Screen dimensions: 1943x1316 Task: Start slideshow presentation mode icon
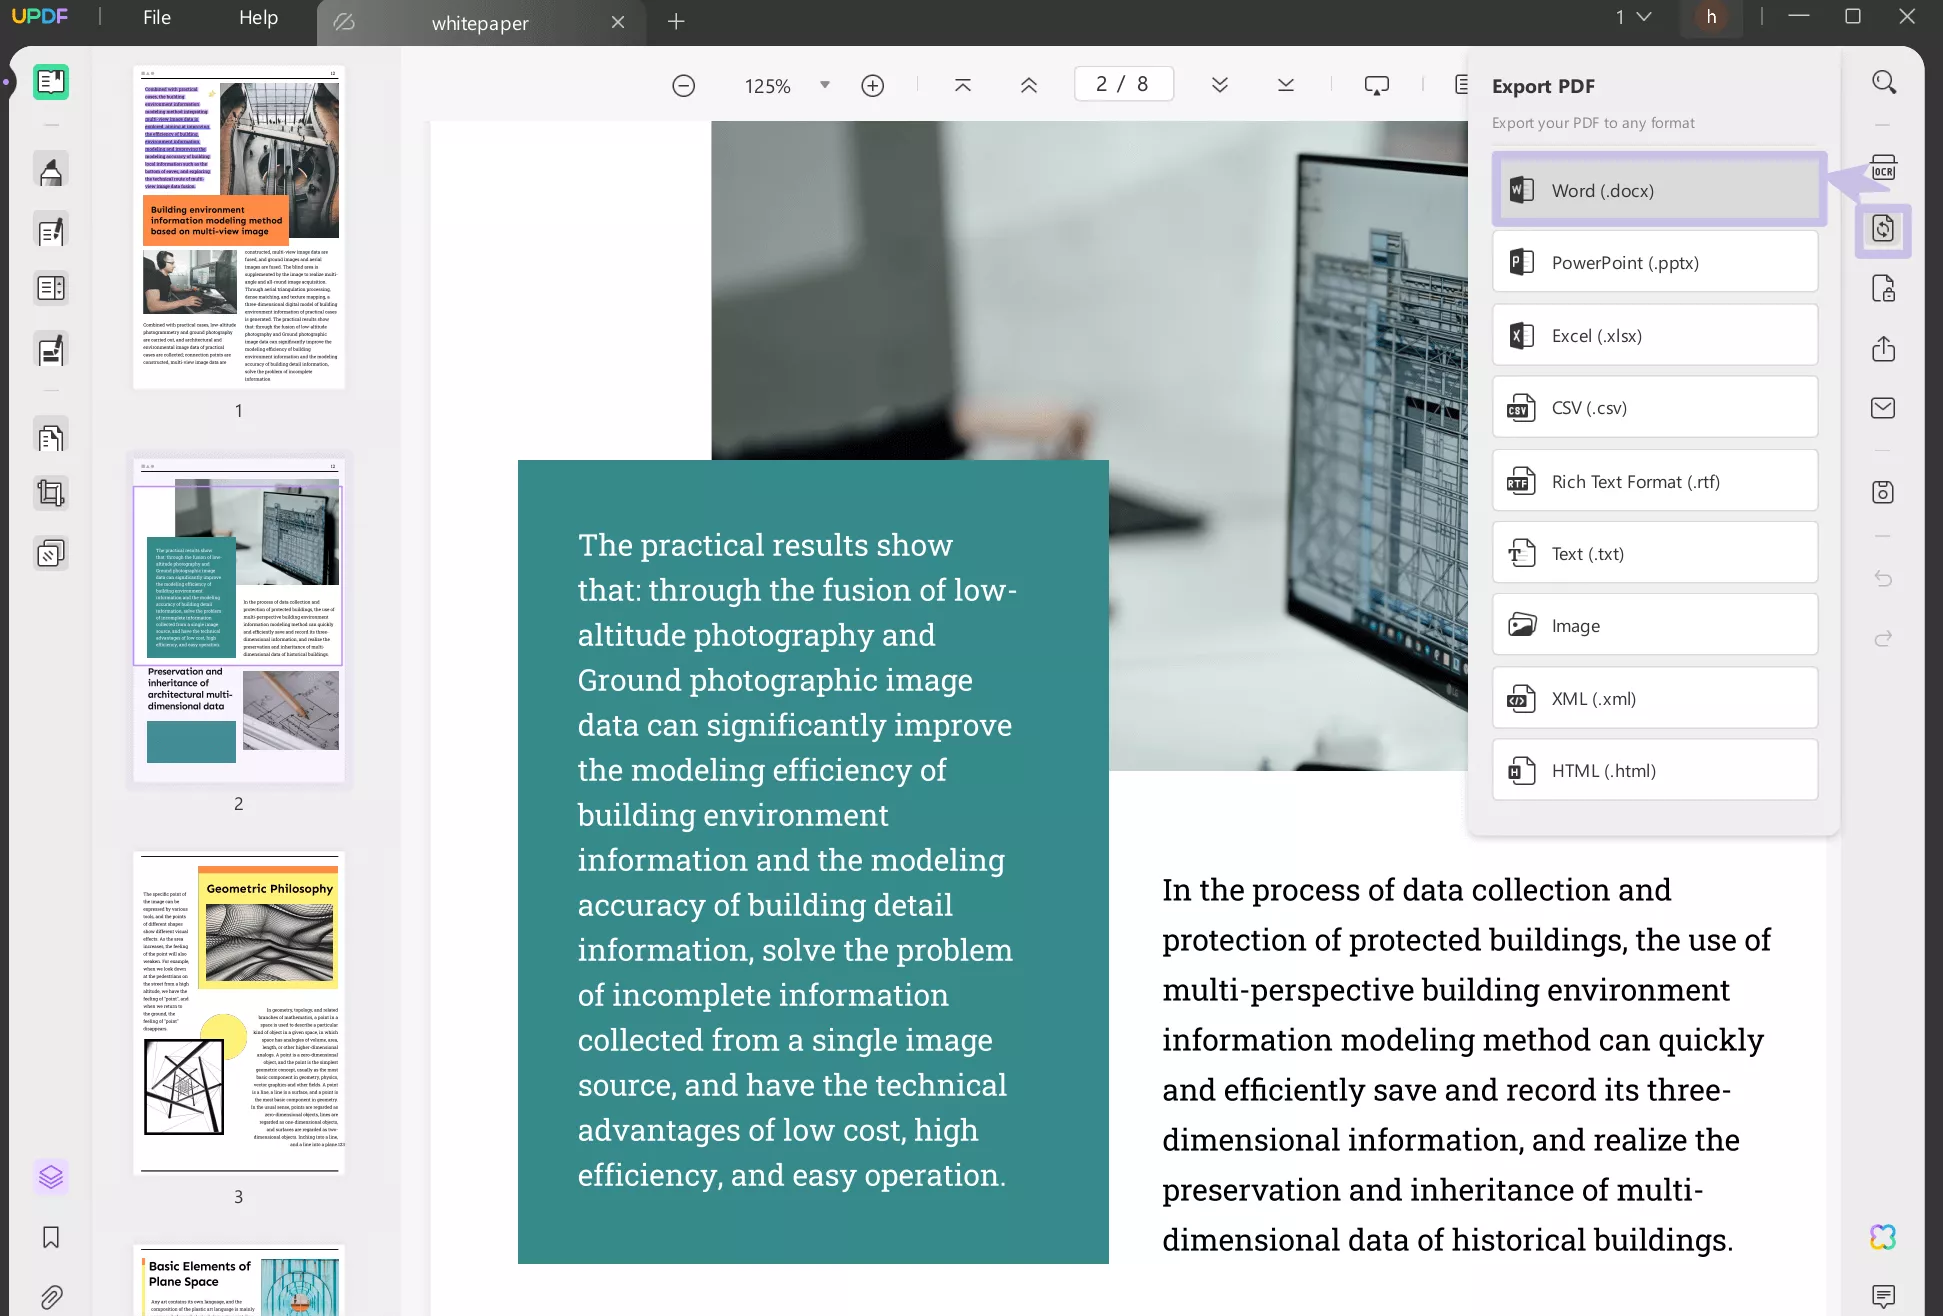(x=1377, y=86)
